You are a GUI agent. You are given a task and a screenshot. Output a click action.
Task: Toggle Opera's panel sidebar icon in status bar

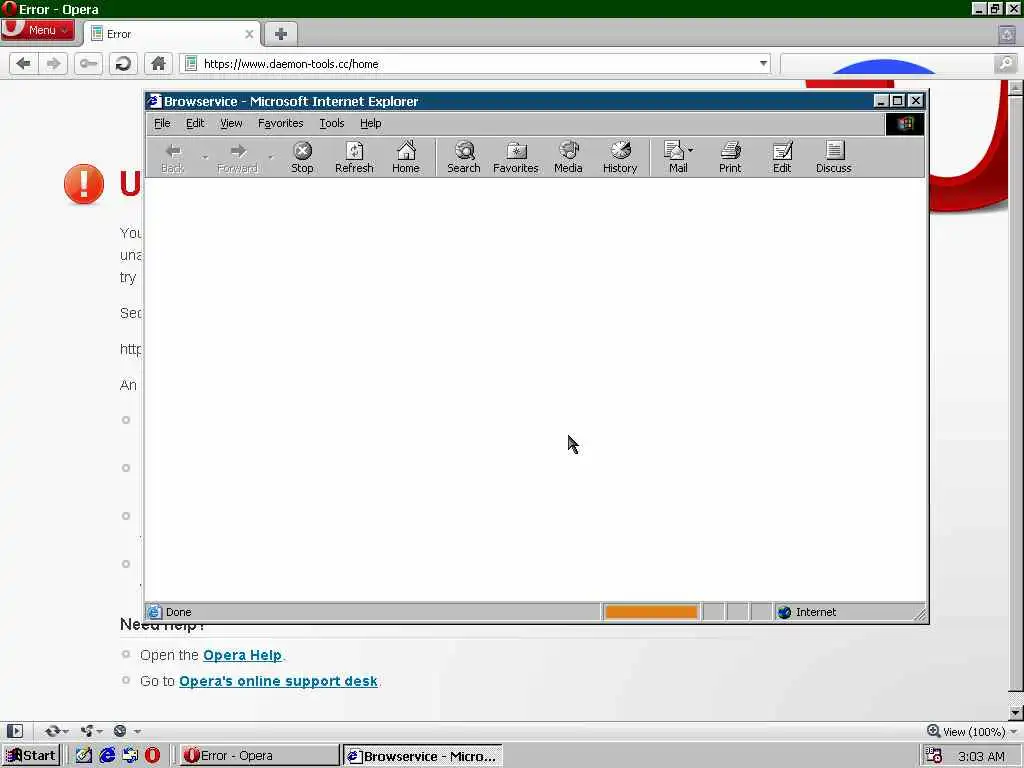coord(15,731)
